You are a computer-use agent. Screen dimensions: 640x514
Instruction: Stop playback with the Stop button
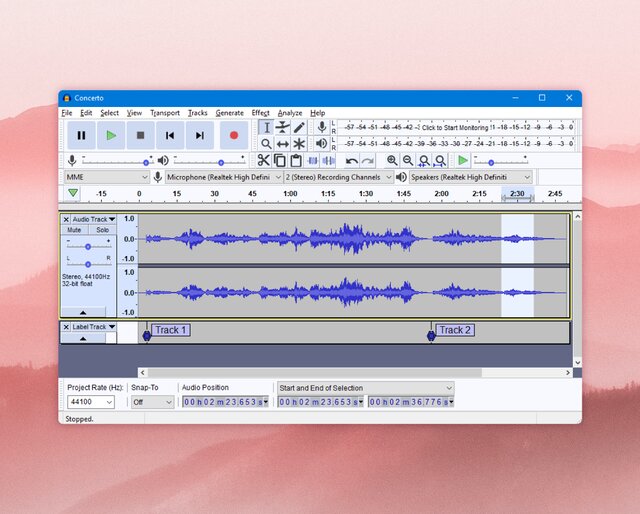click(x=140, y=135)
